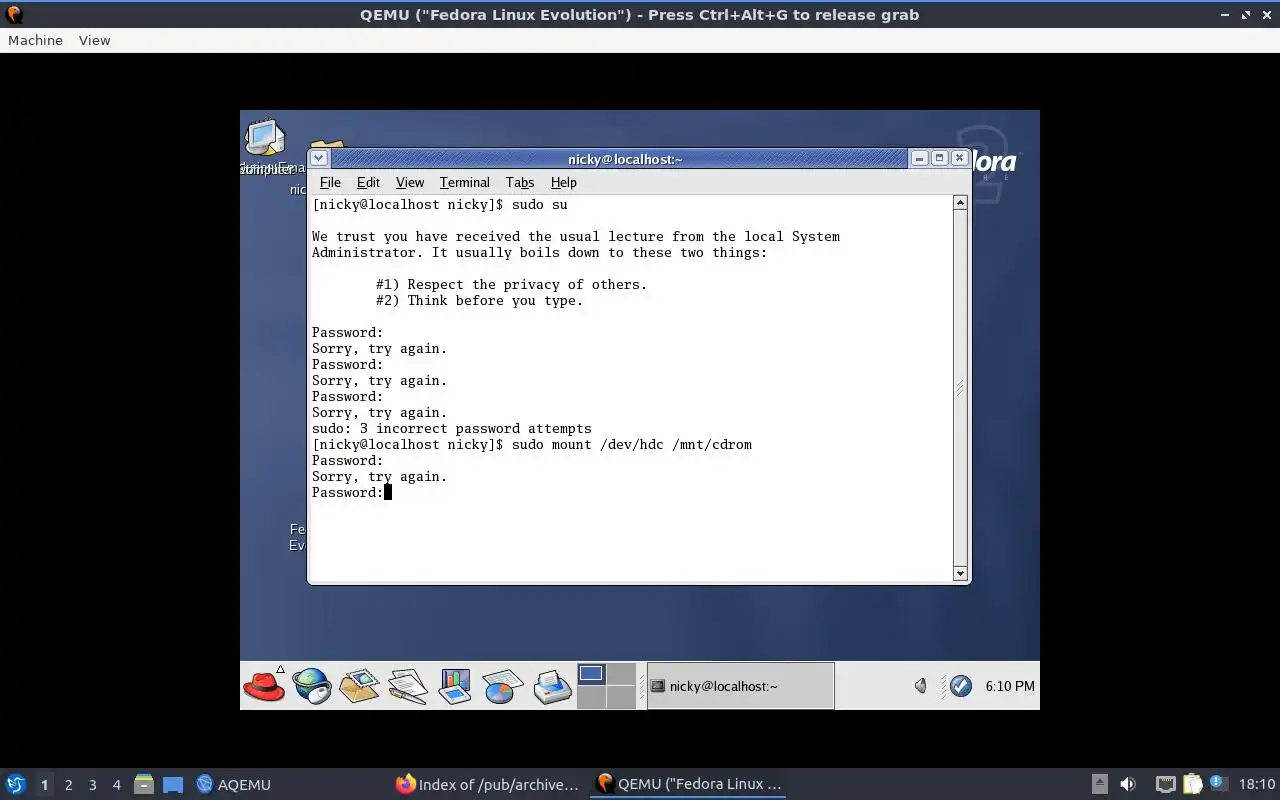The width and height of the screenshot is (1280, 800).
Task: Switch to host virtual desktop 3
Action: click(92, 784)
